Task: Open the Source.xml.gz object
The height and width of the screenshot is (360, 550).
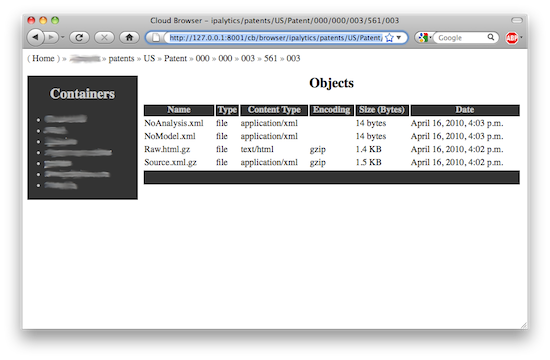Action: (x=170, y=162)
